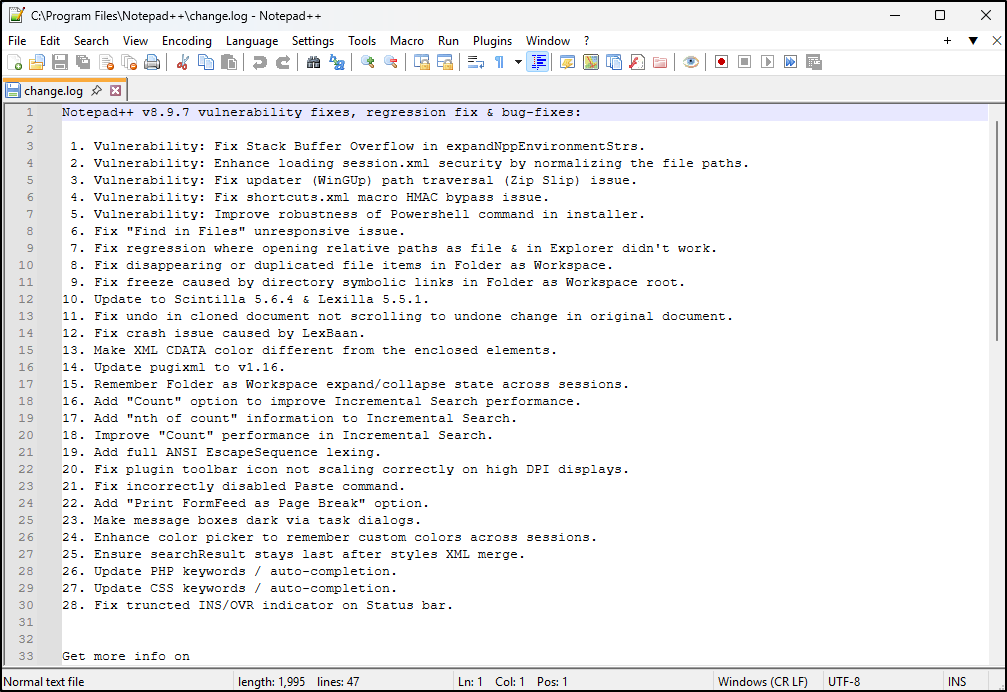Click the plus button beside menu bar

click(x=947, y=40)
